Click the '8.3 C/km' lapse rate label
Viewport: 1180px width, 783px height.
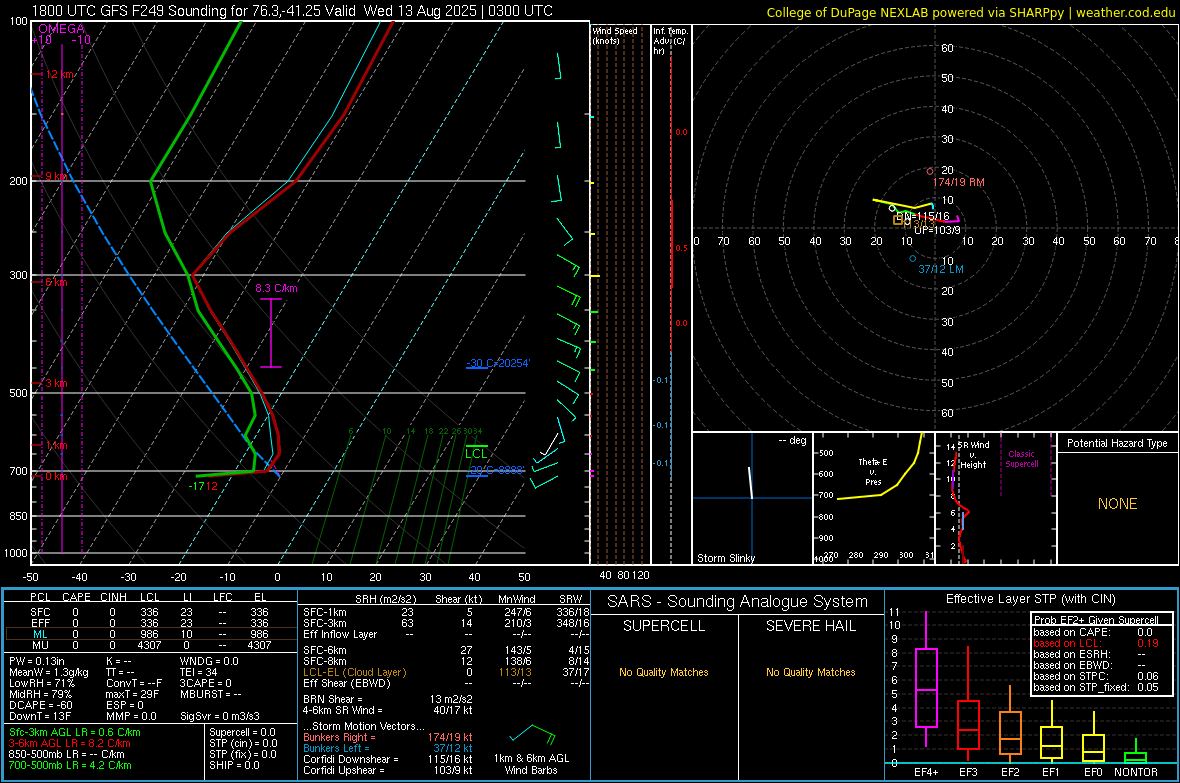pyautogui.click(x=276, y=288)
